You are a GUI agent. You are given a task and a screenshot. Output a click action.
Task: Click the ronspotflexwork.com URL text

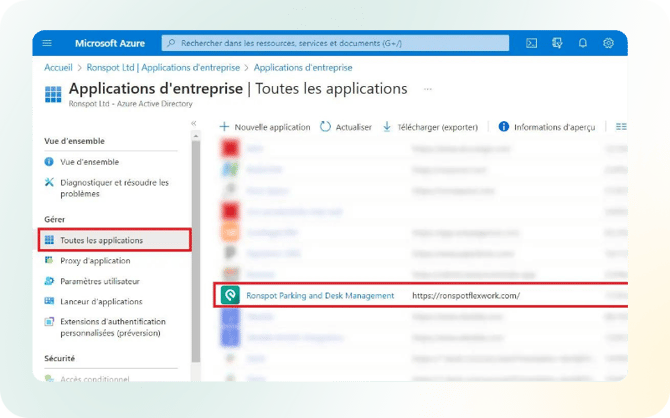coord(466,295)
